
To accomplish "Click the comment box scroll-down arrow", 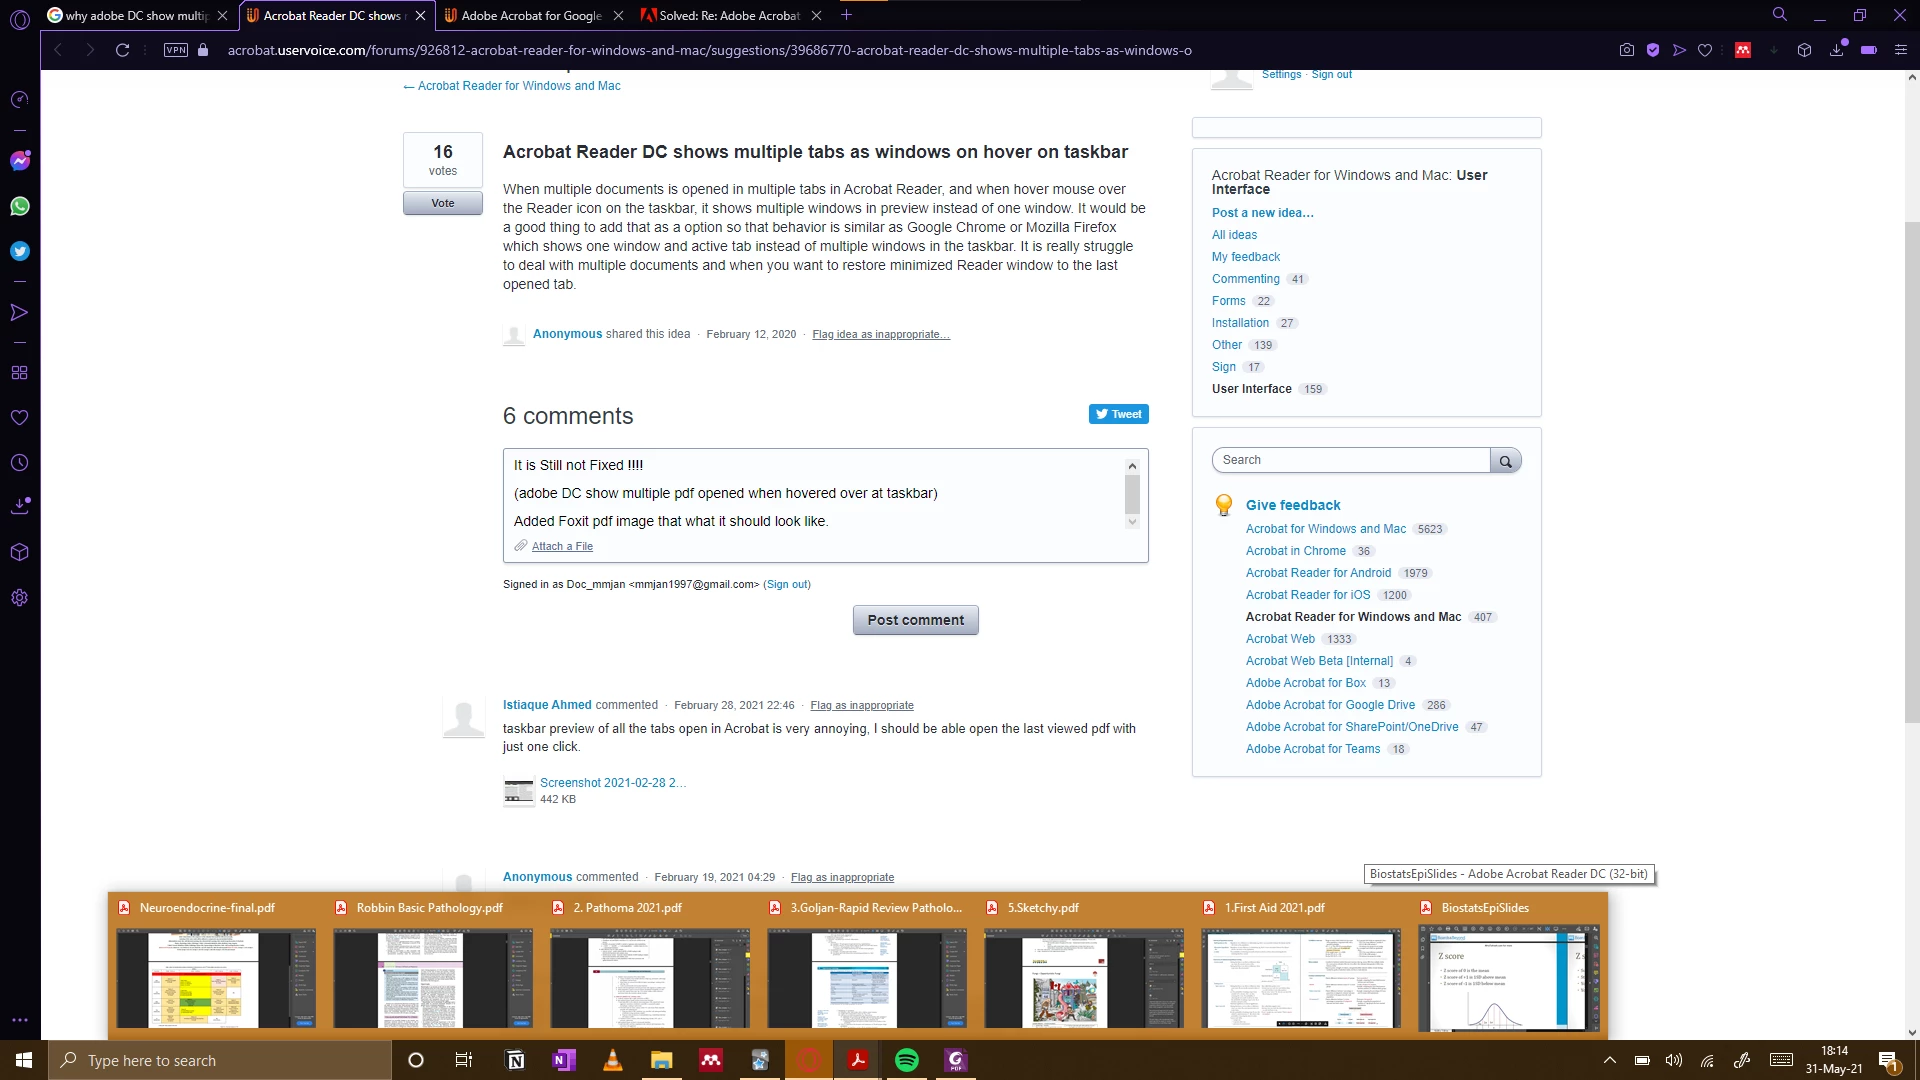I will point(1132,522).
